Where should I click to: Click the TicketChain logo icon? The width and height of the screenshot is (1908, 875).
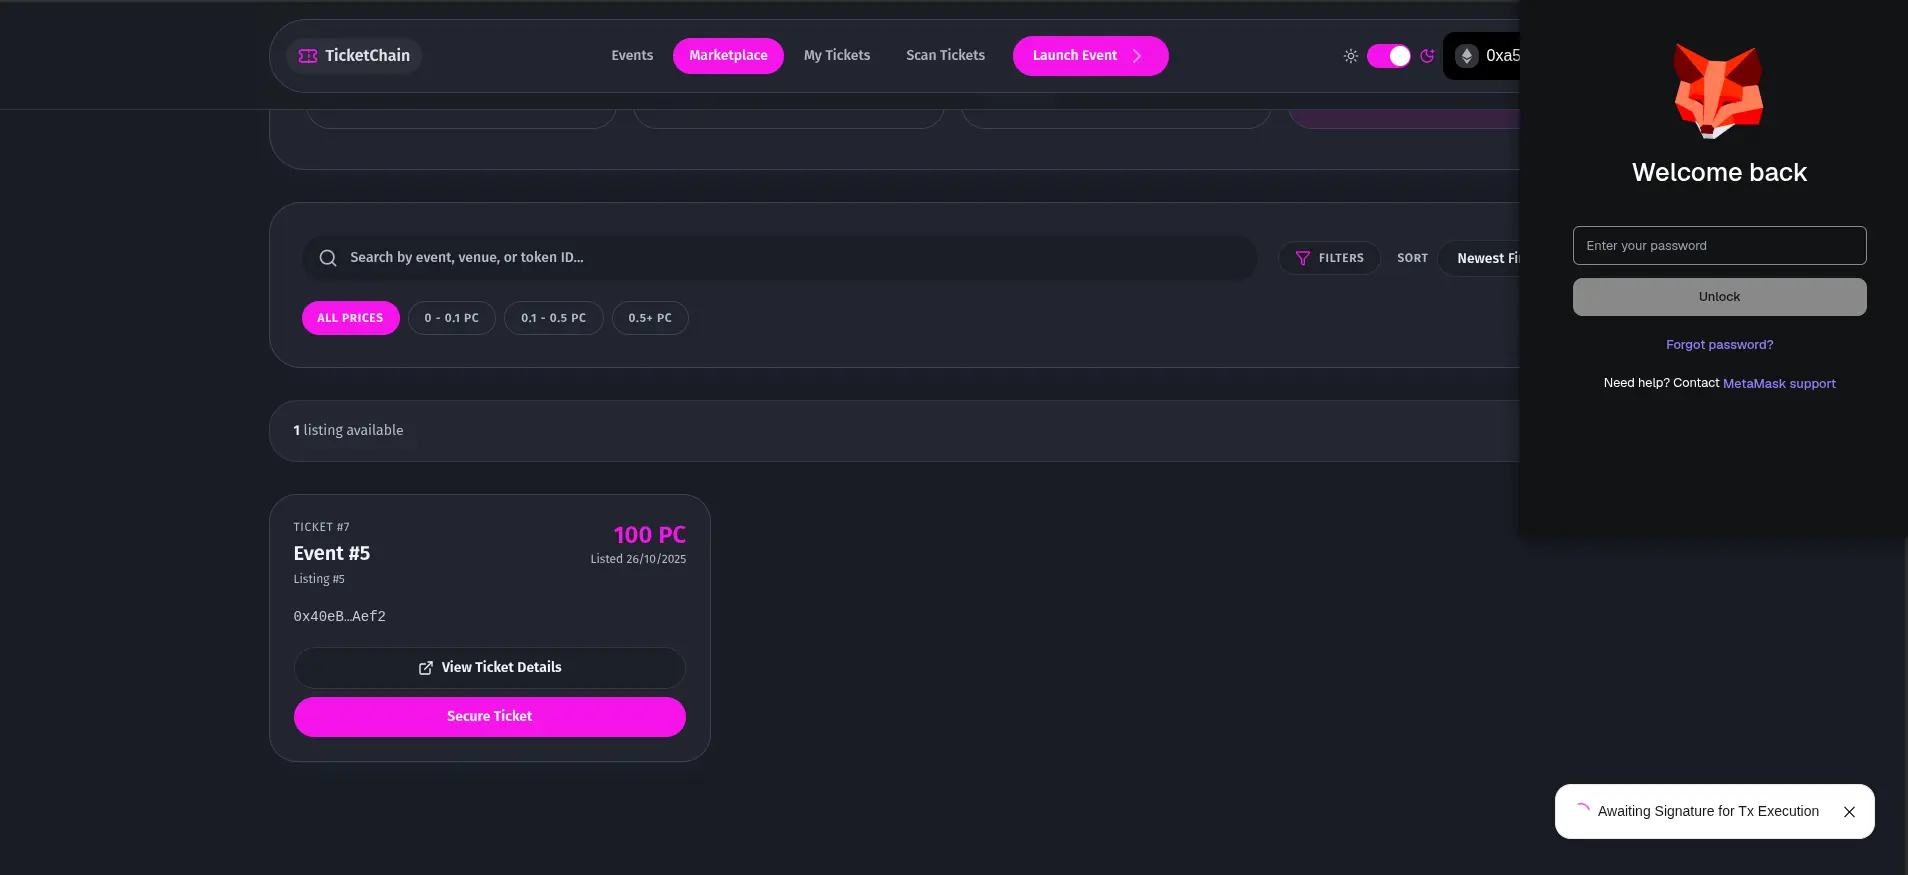[308, 56]
